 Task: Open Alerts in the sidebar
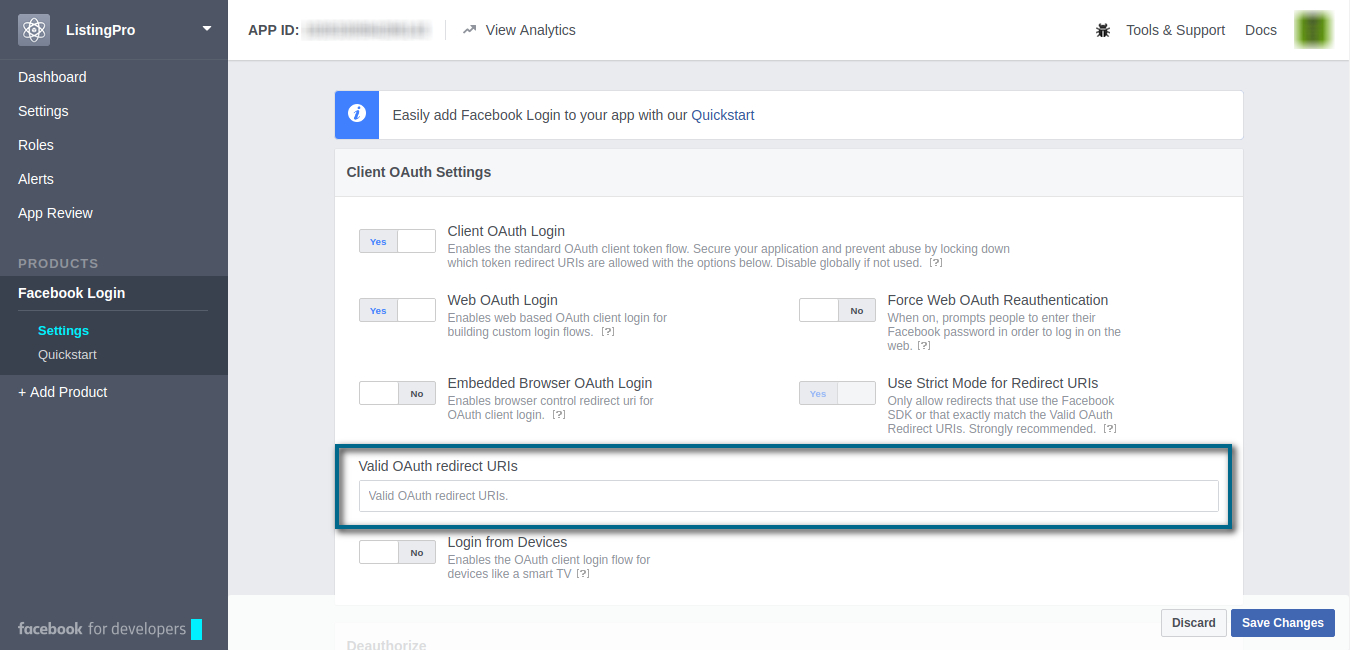tap(36, 179)
